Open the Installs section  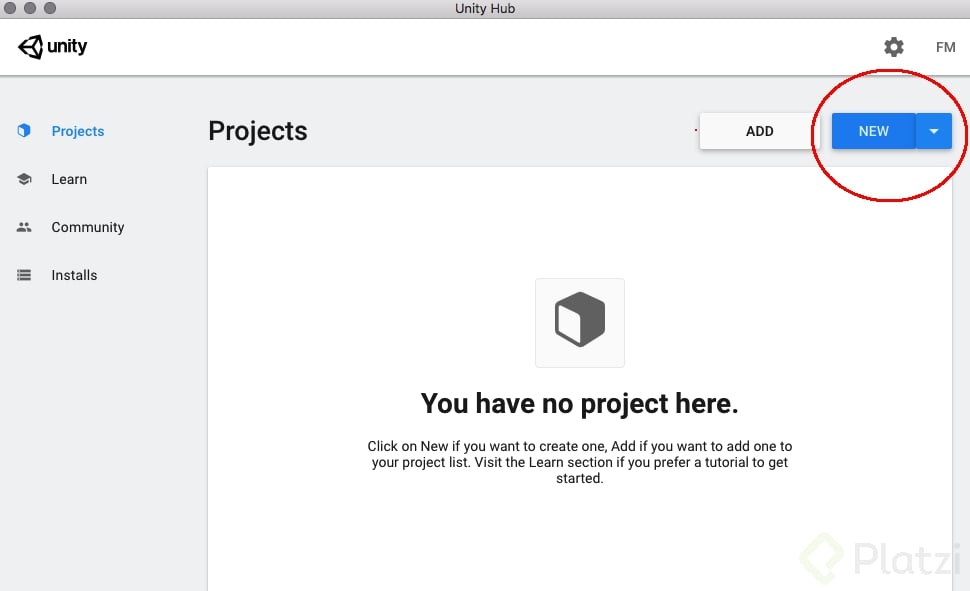click(x=74, y=275)
